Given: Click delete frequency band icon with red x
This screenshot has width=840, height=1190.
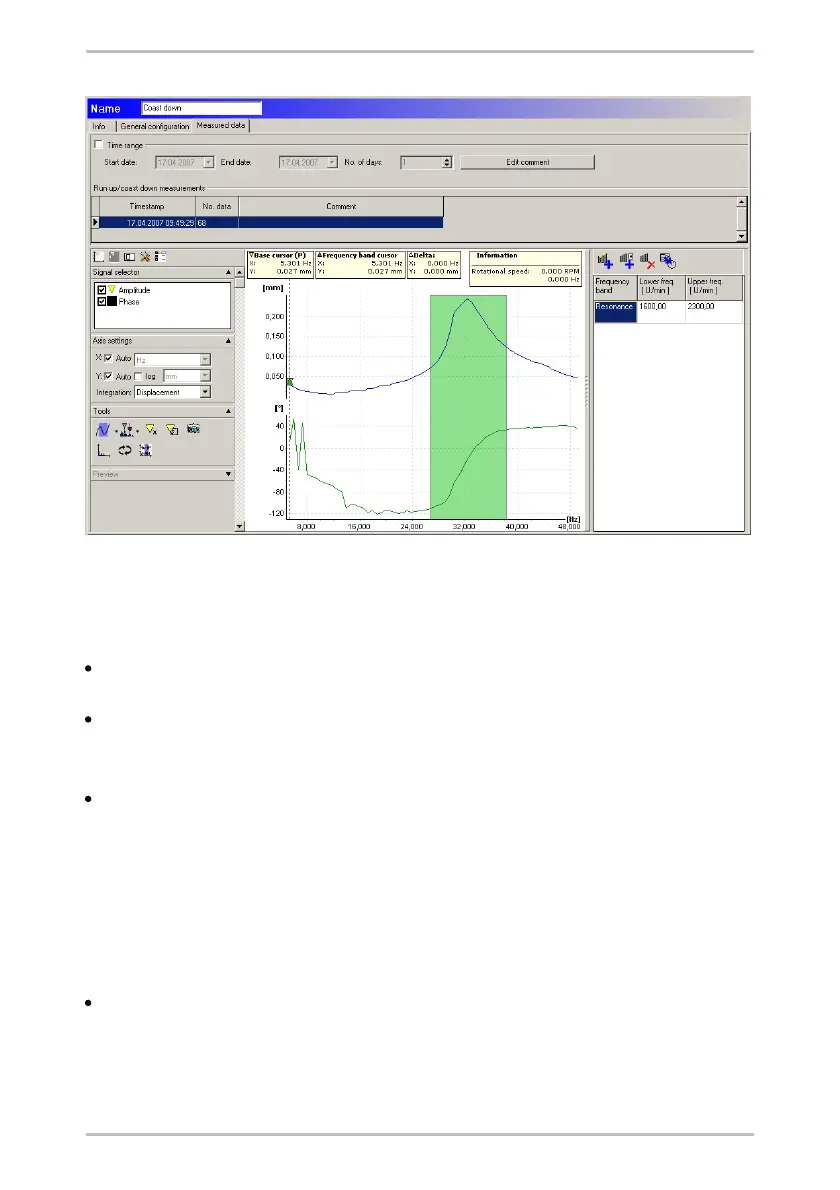Looking at the screenshot, I should (647, 262).
